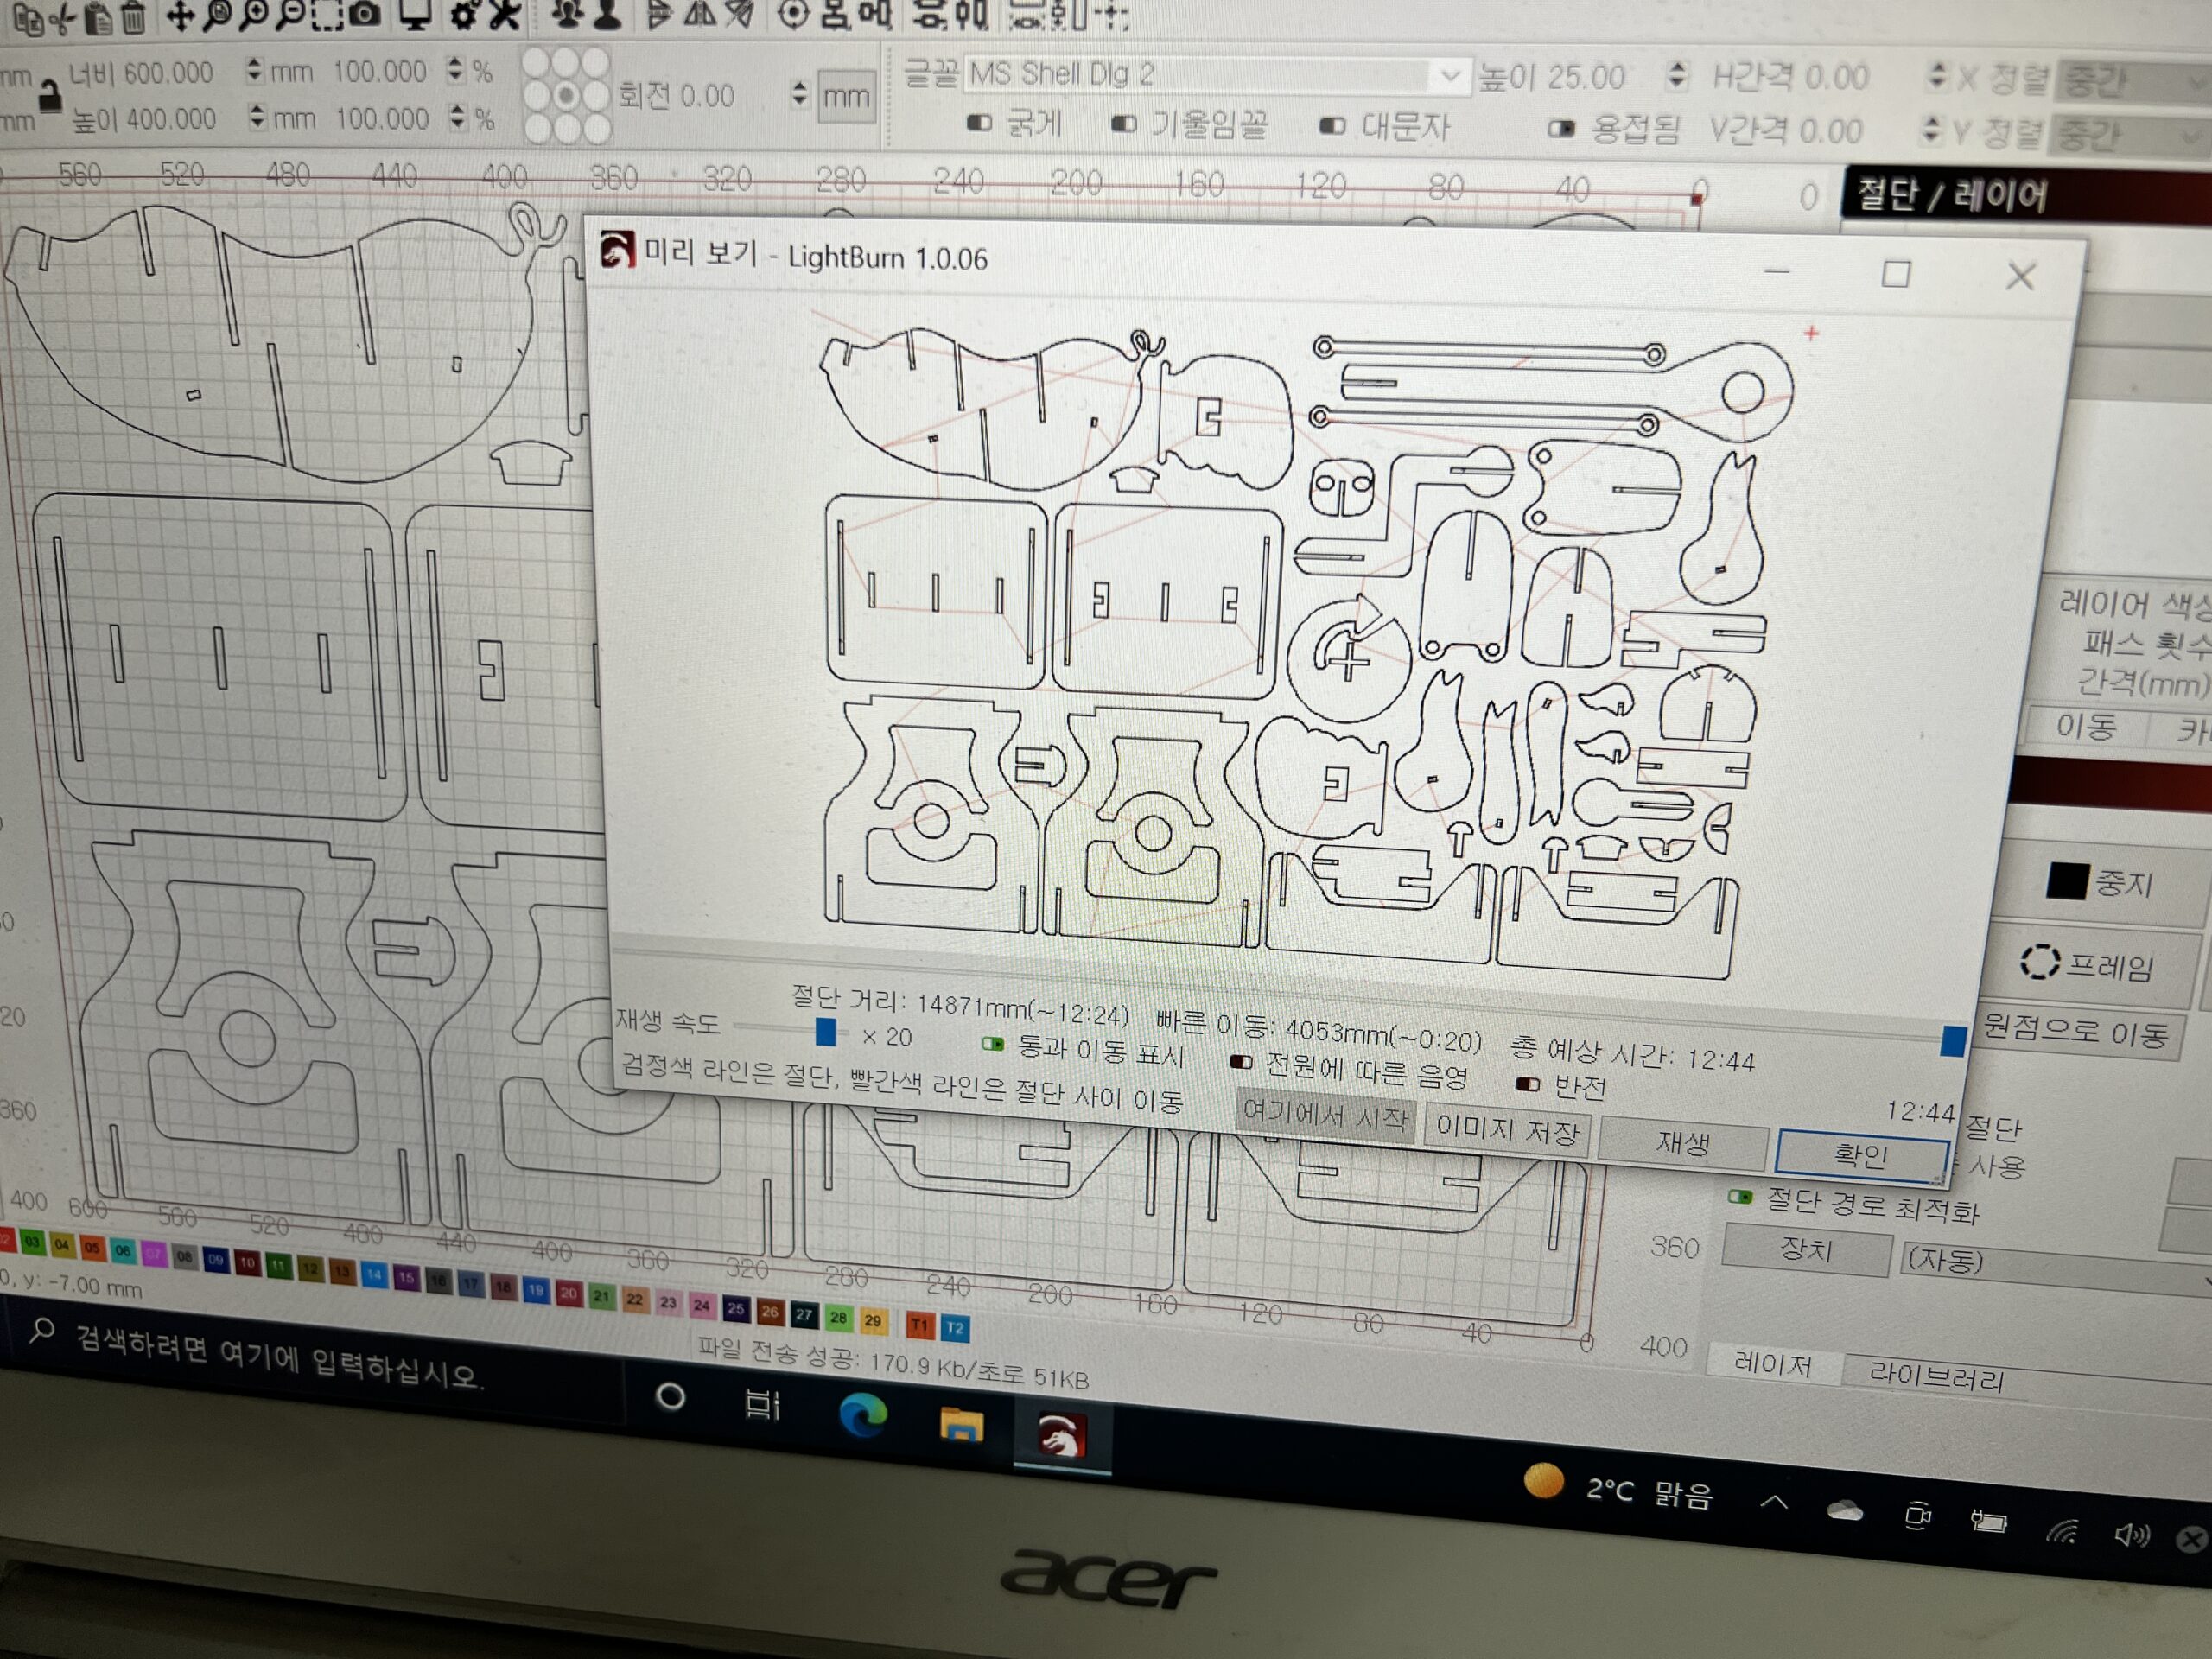Click the 확인 button in preview

pyautogui.click(x=1860, y=1155)
